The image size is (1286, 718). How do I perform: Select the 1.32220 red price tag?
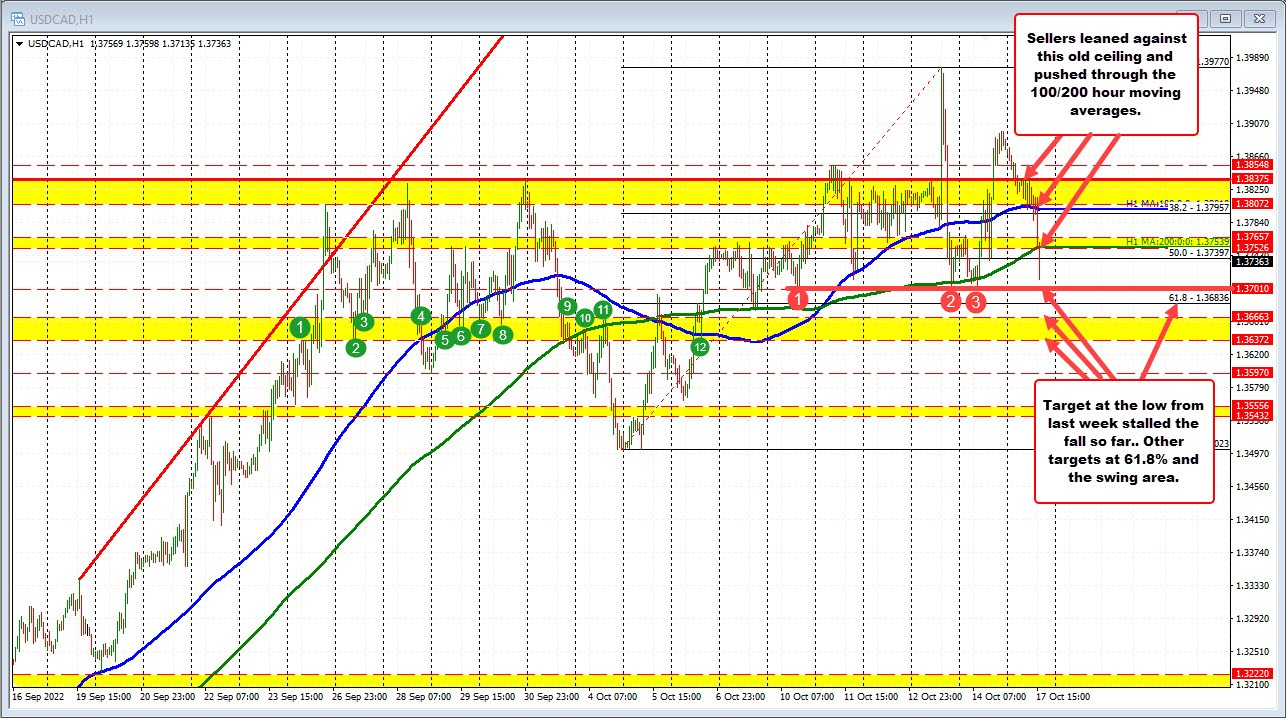tap(1253, 675)
